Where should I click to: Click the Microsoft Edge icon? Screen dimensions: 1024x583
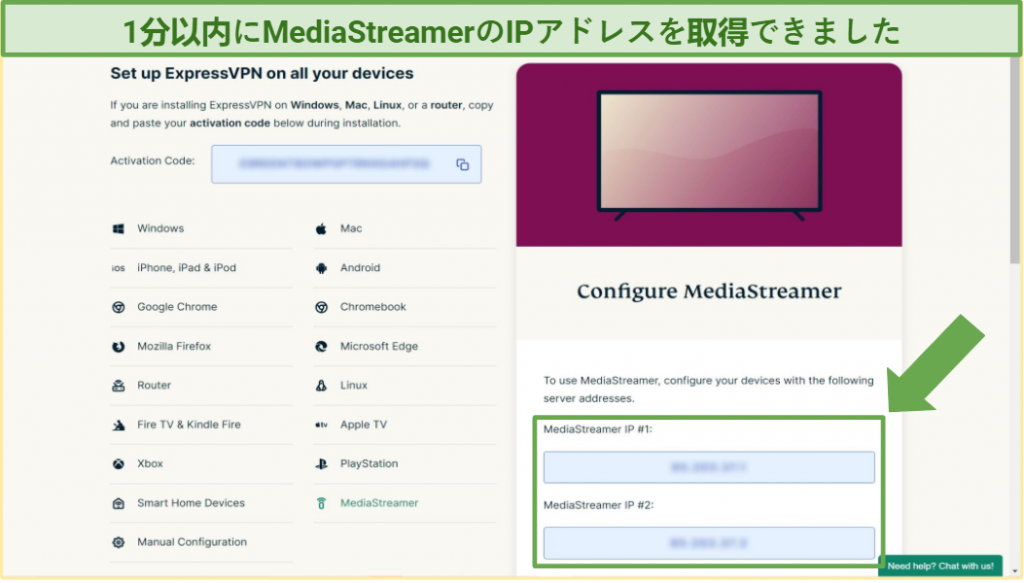point(321,347)
